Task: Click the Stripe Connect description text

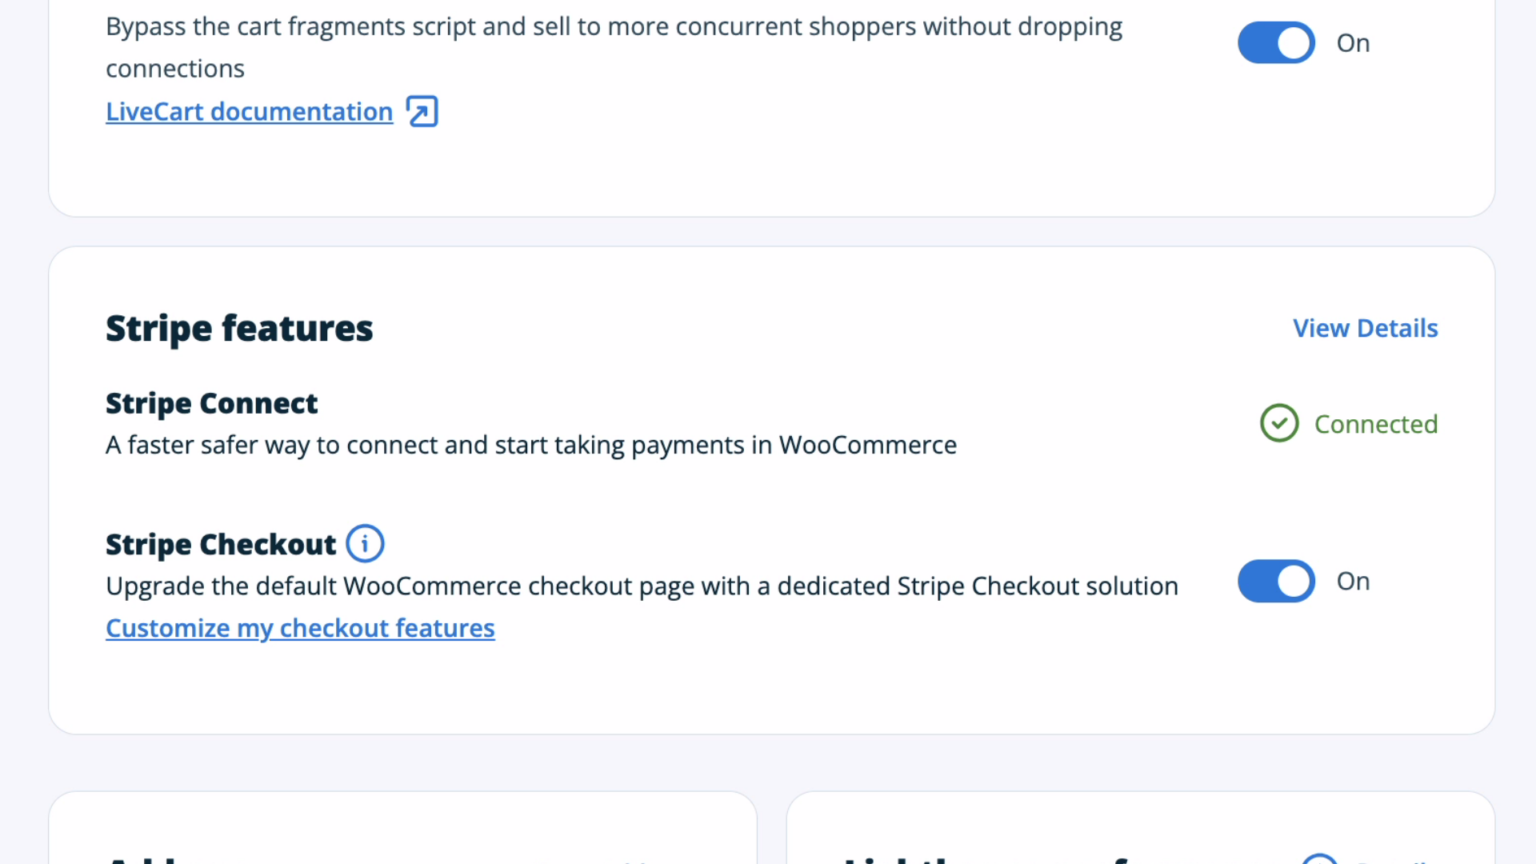Action: 531,445
